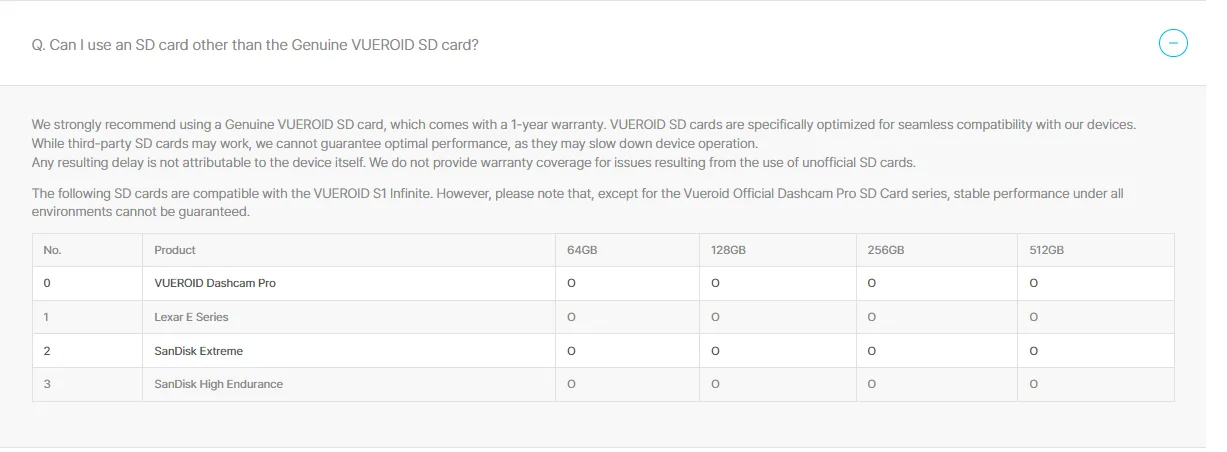The height and width of the screenshot is (452, 1227).
Task: Click the 256GB column header
Action: point(936,250)
